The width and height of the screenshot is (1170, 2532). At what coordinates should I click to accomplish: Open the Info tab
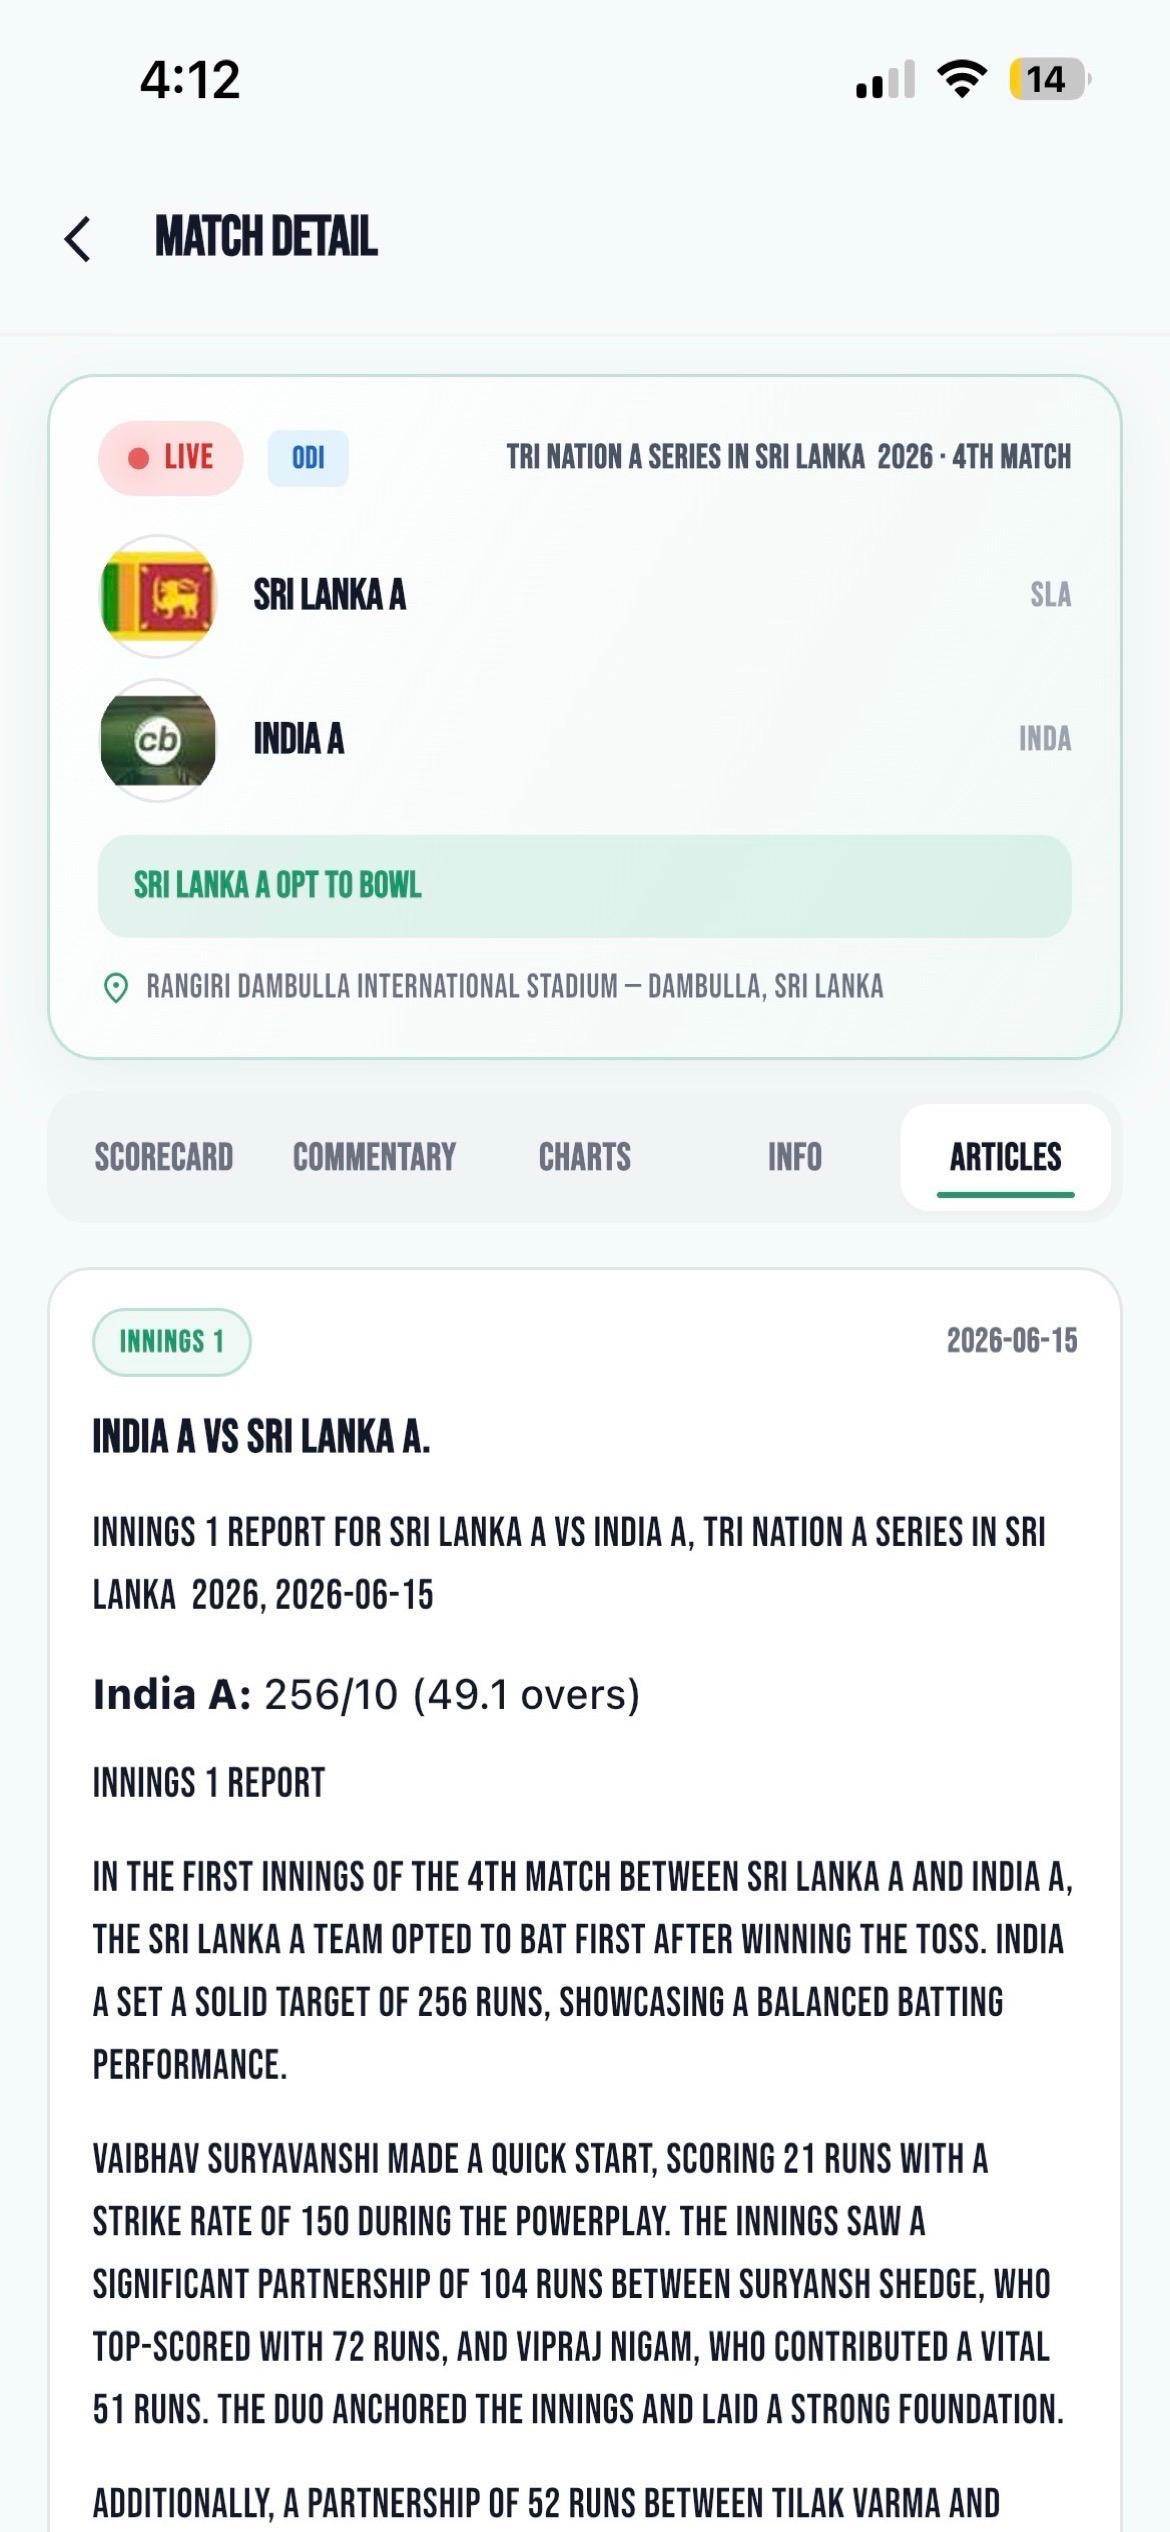tap(795, 1157)
